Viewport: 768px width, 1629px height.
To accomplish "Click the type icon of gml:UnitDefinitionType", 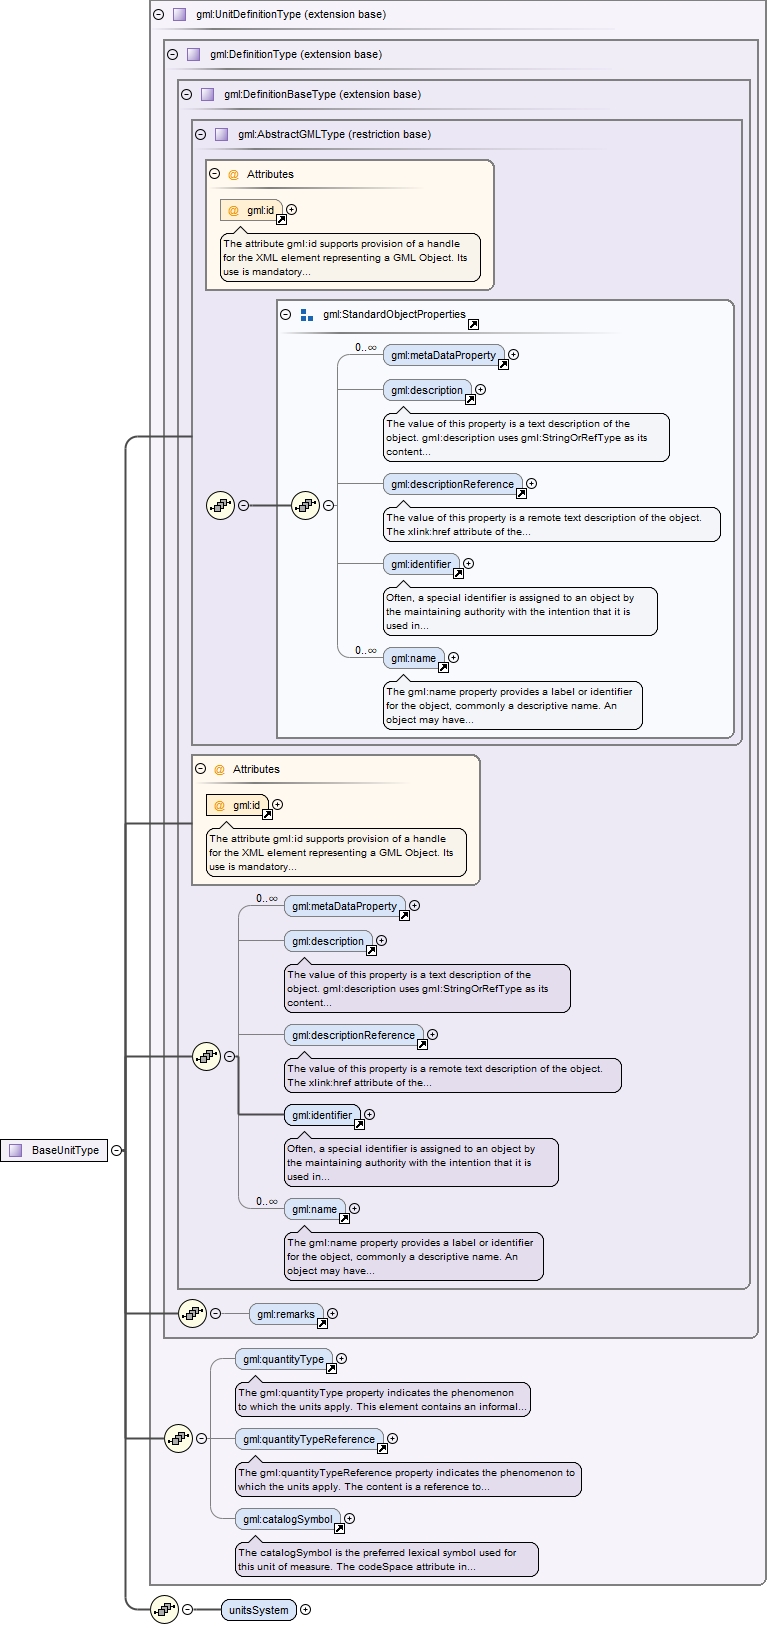I will [x=179, y=14].
